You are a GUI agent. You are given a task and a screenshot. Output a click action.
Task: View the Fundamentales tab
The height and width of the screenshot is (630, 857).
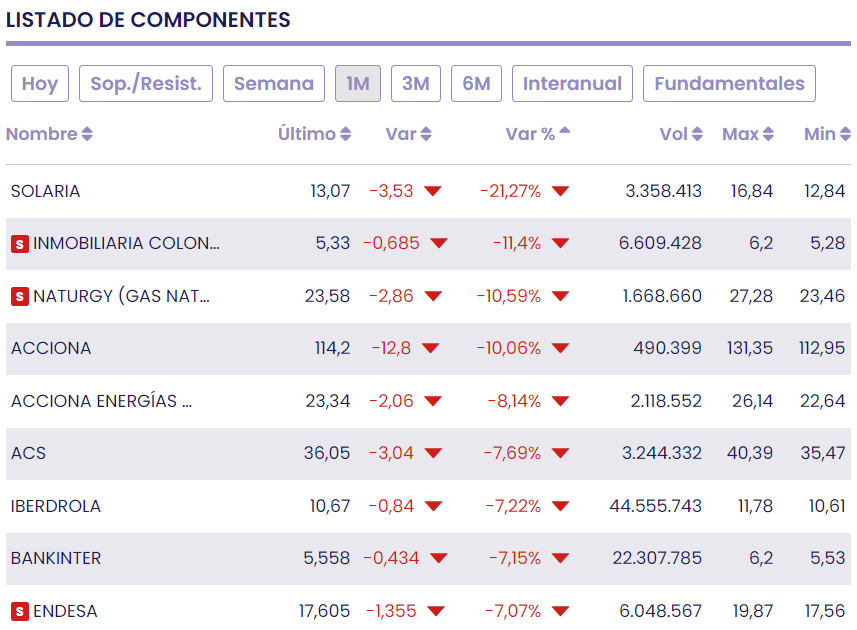coord(729,84)
